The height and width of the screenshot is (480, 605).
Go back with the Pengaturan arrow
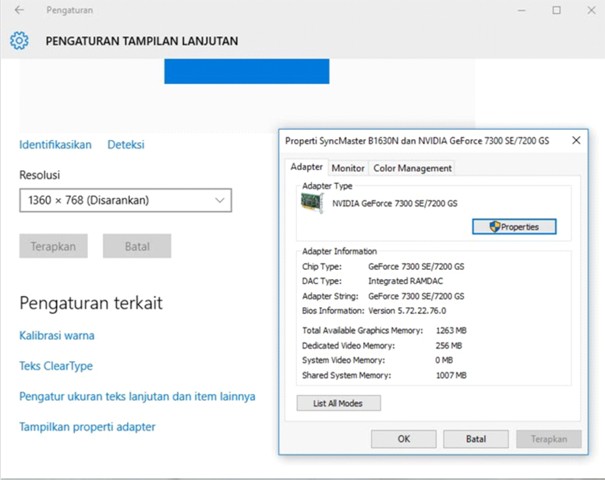click(x=19, y=10)
